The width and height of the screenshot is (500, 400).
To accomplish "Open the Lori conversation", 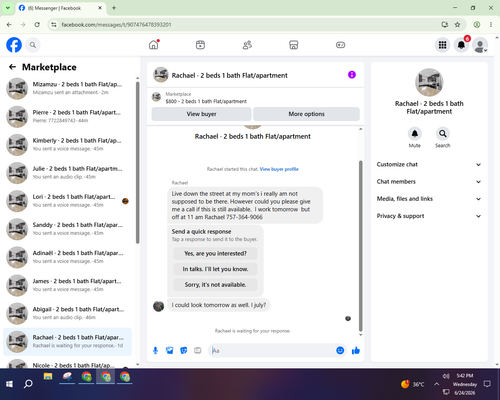I will 67,201.
